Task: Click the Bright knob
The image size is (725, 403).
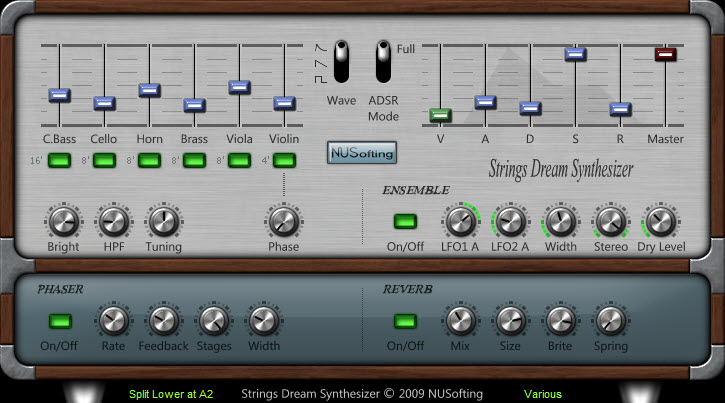Action: click(63, 221)
